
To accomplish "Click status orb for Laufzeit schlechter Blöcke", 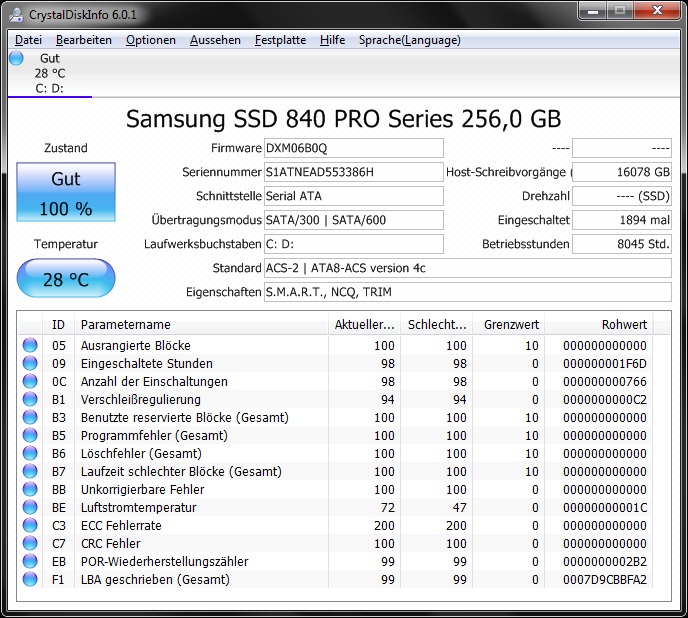I will [30, 471].
